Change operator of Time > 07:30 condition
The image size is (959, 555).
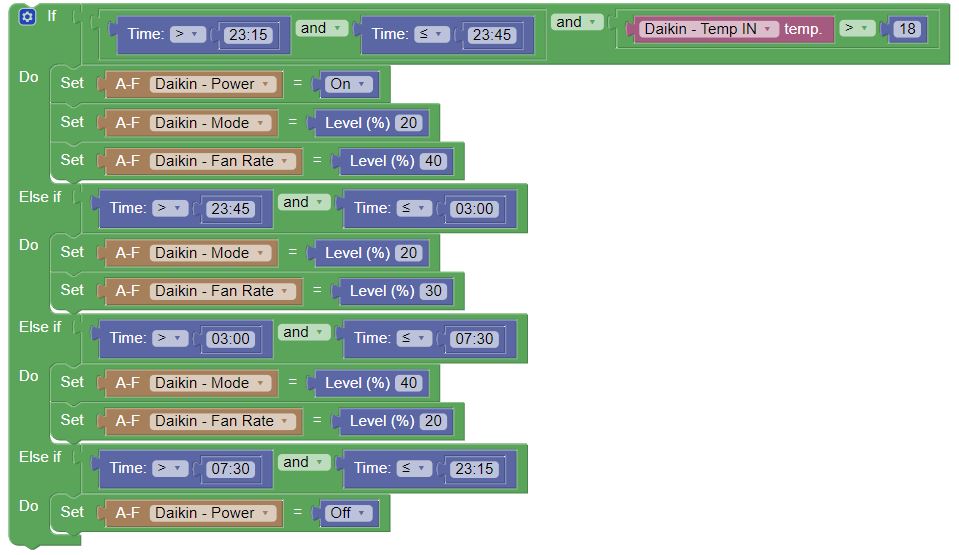click(169, 468)
